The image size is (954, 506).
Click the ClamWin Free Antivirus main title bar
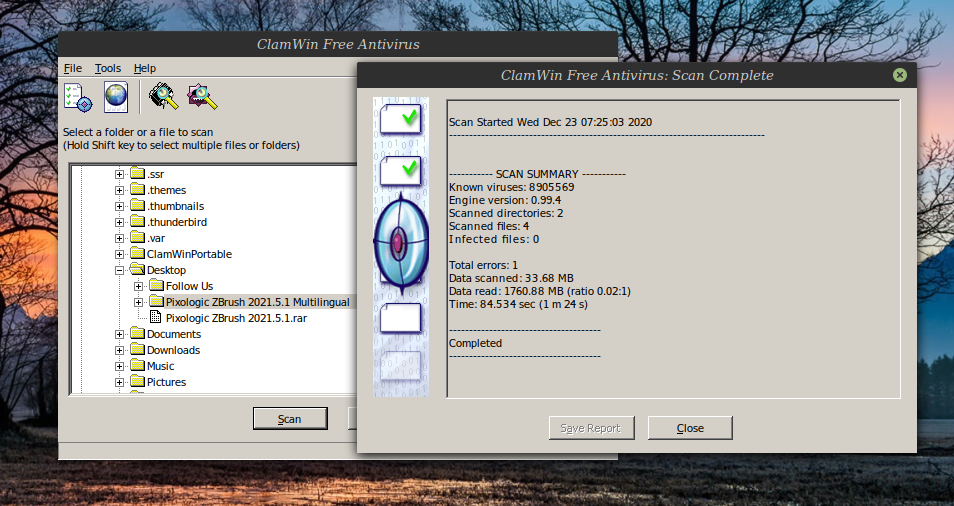338,44
